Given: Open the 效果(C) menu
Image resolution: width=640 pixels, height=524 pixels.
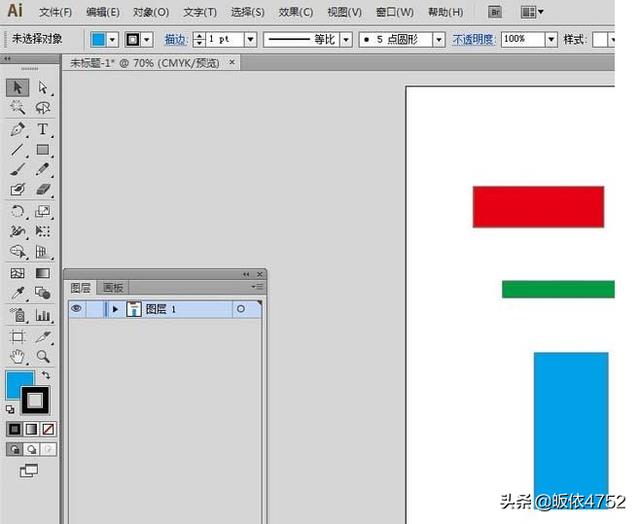Looking at the screenshot, I should tap(296, 12).
